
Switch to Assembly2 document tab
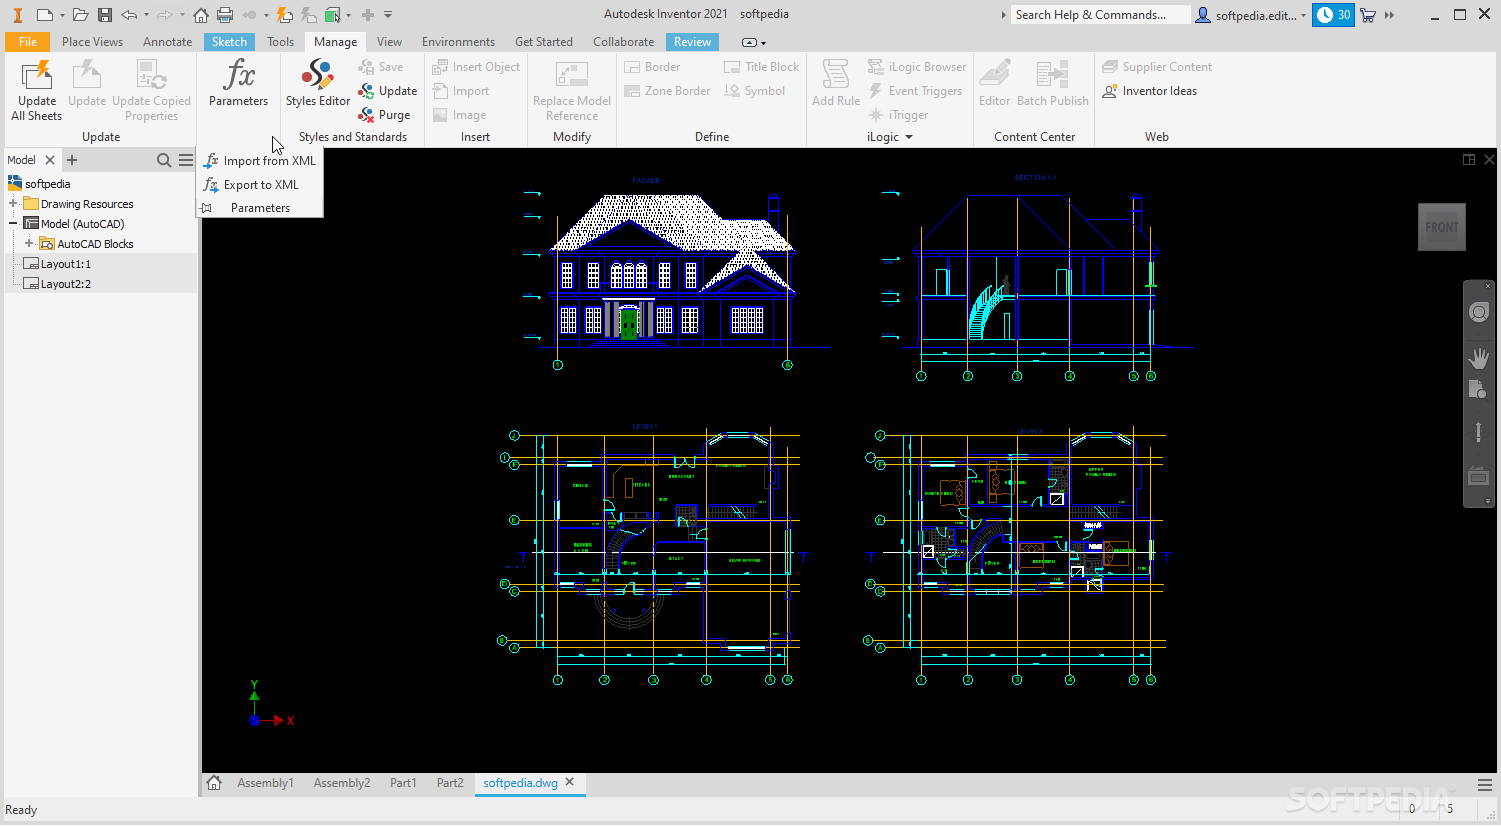342,783
